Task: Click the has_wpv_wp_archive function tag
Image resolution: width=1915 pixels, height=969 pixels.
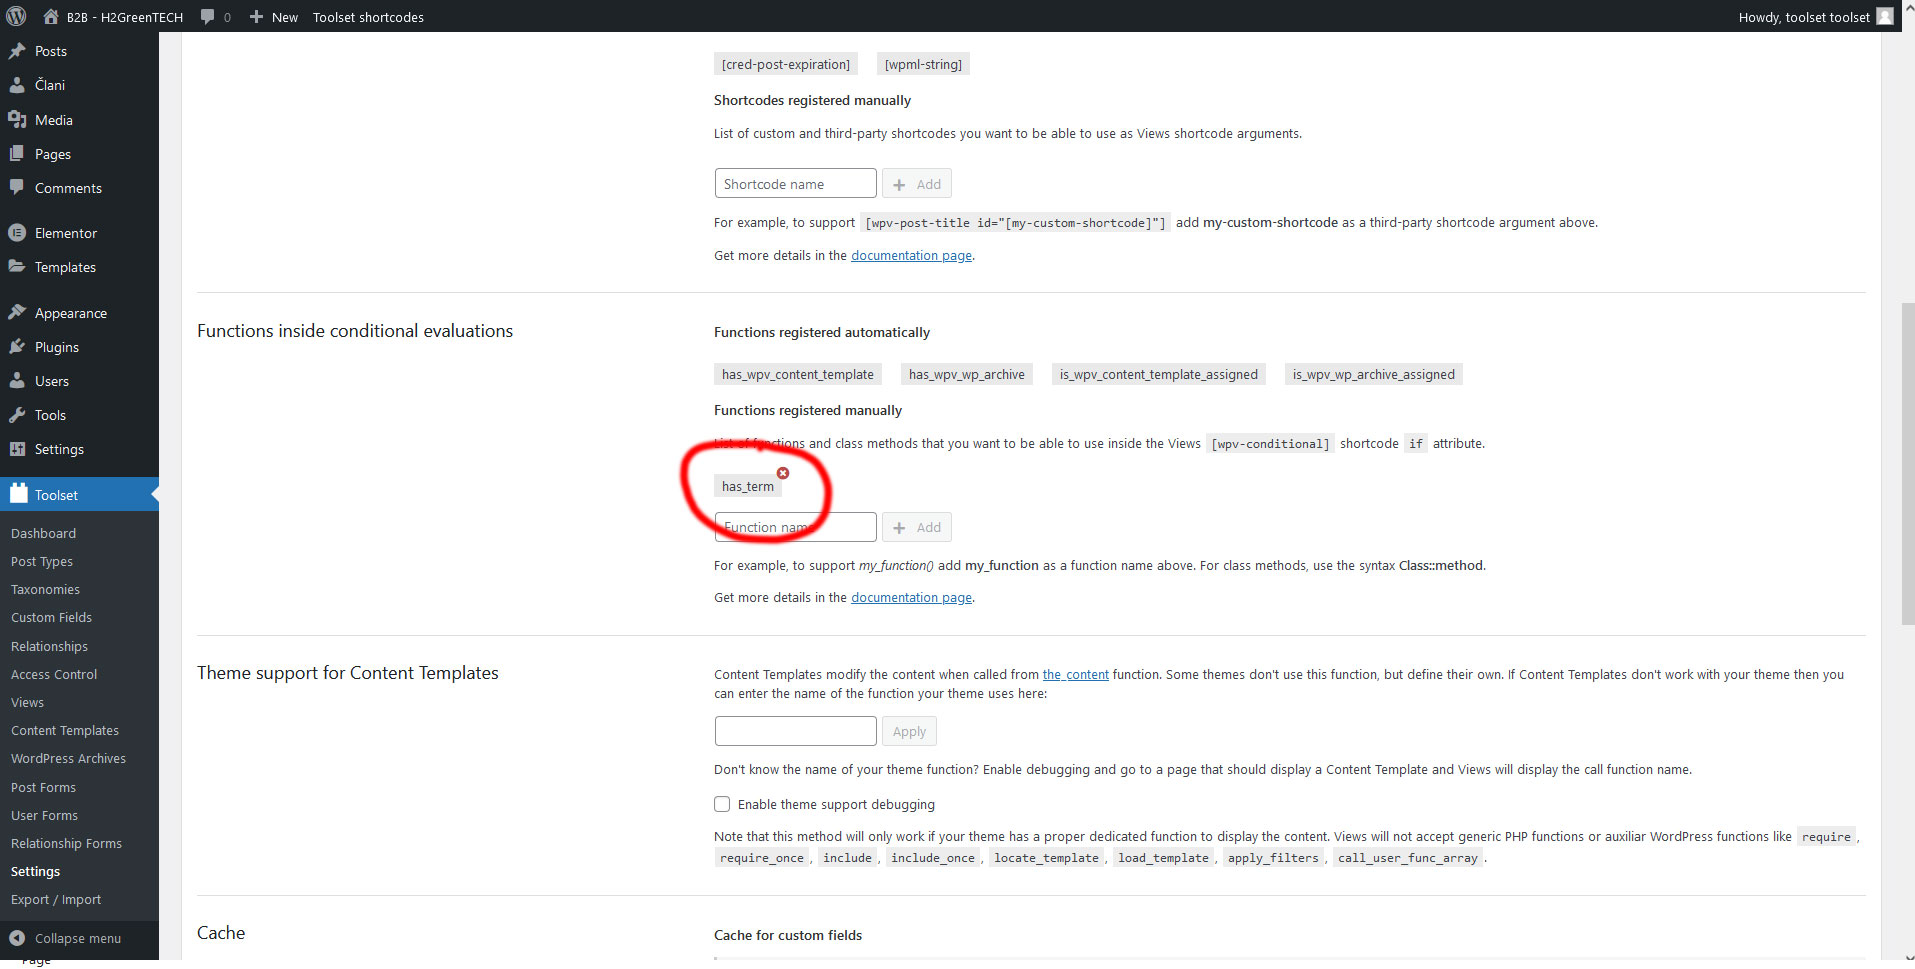Action: [967, 374]
